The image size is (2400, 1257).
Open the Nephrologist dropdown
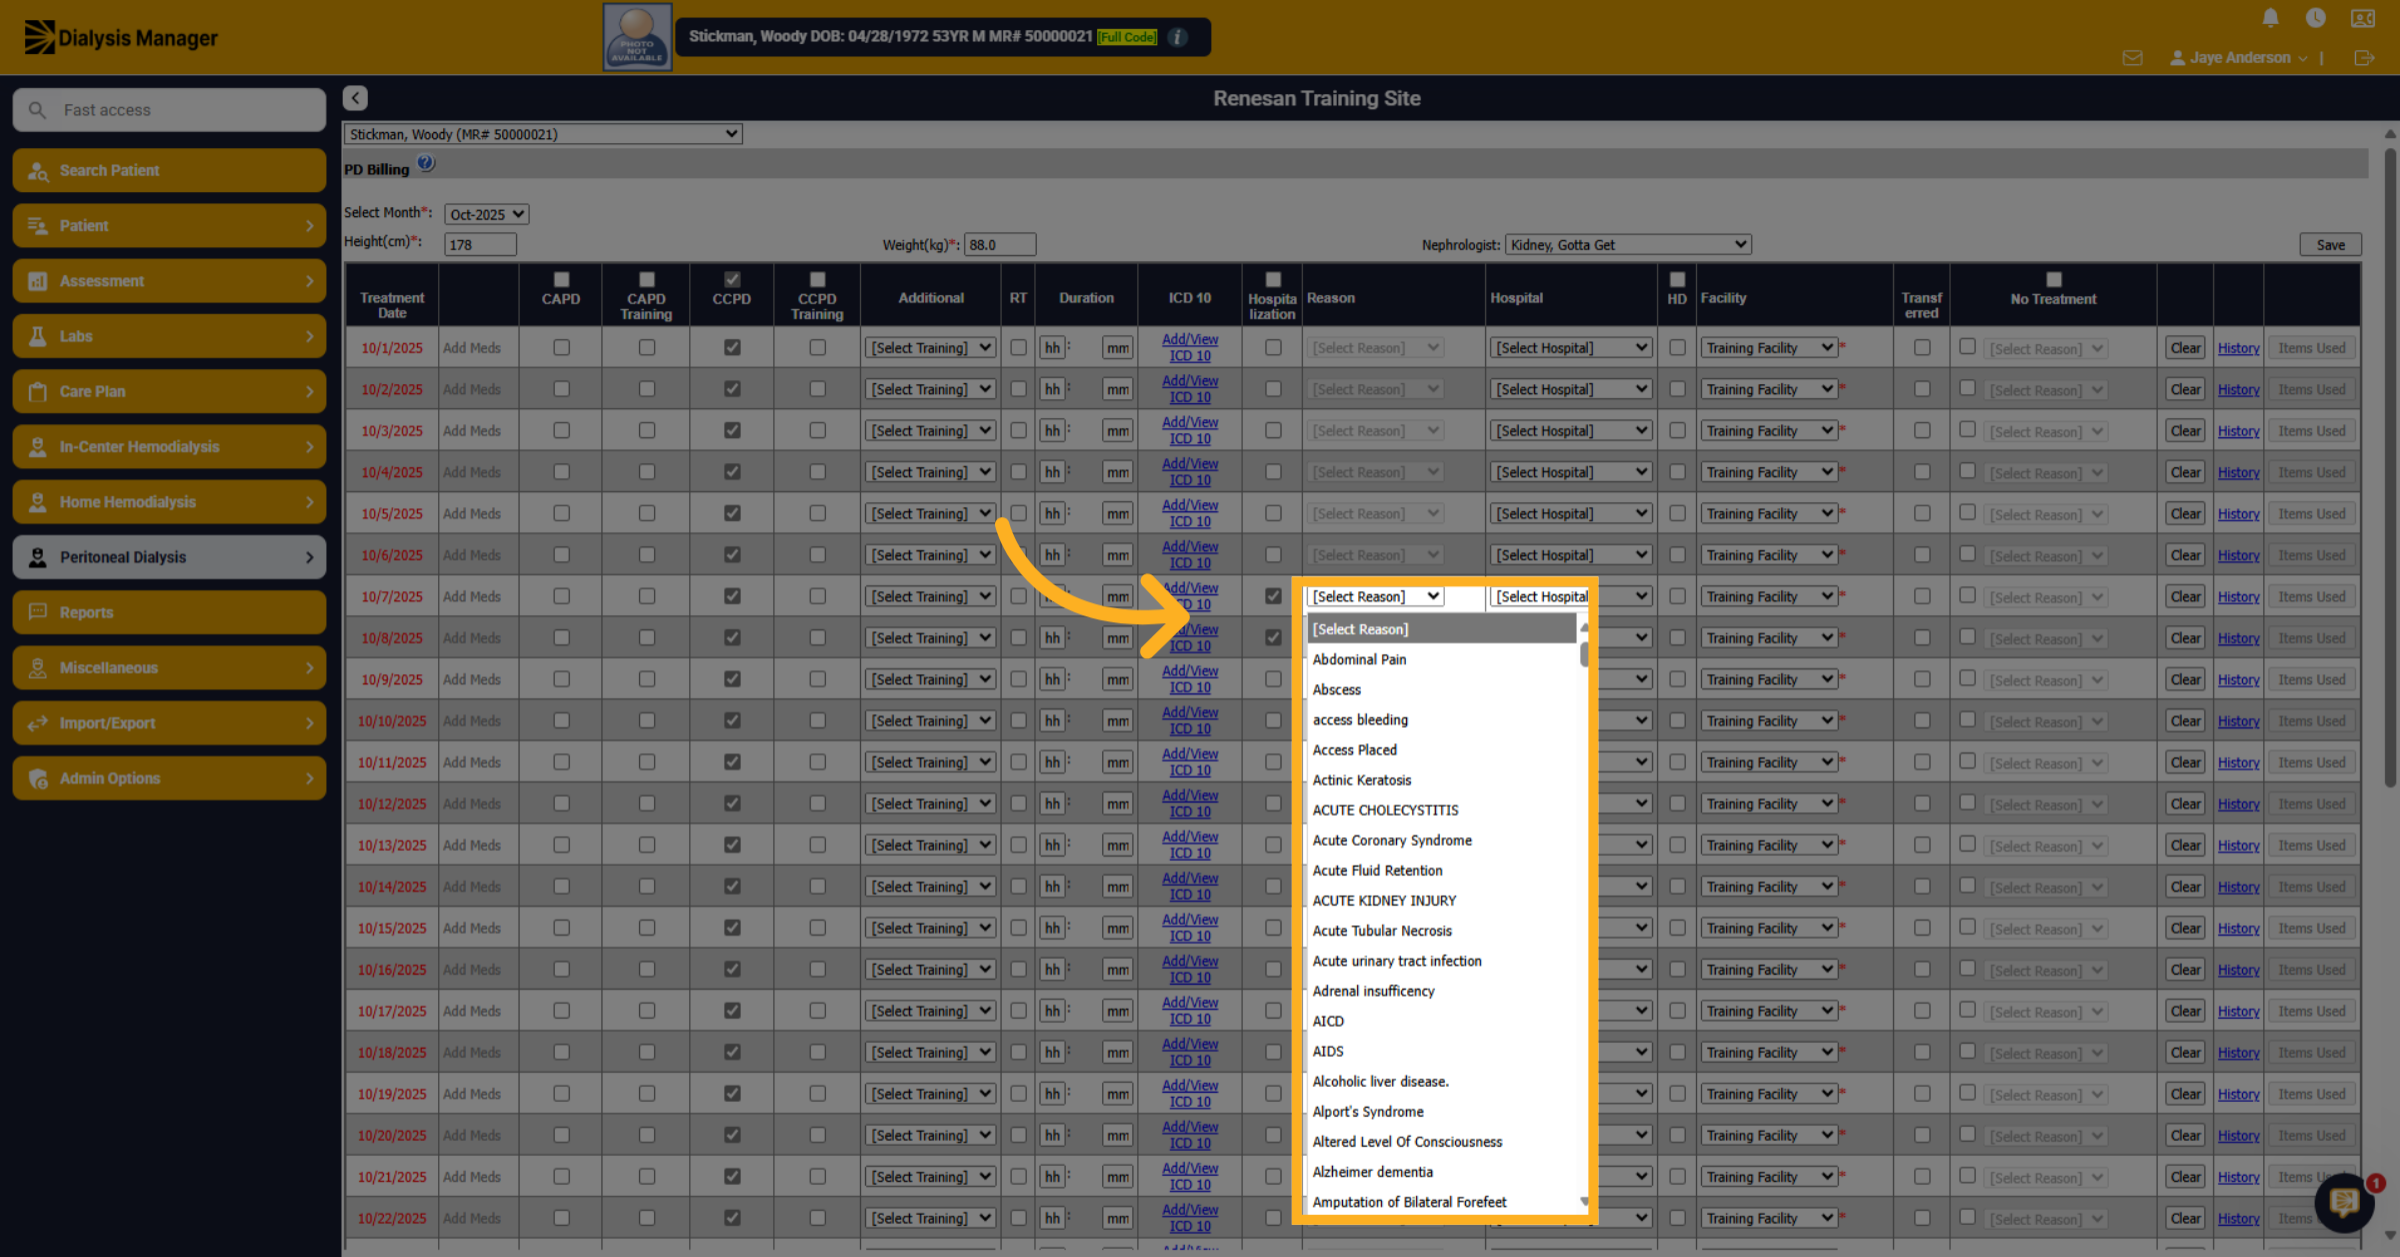coord(1627,244)
